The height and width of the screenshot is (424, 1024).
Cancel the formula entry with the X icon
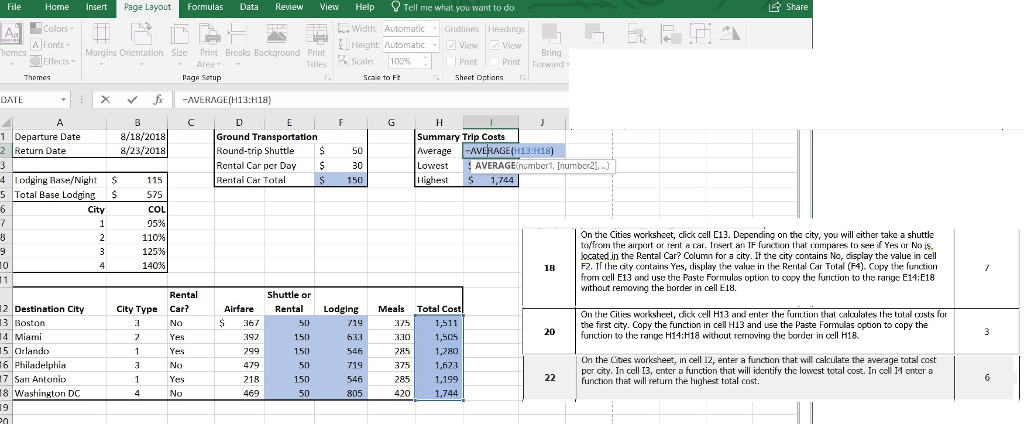(106, 100)
